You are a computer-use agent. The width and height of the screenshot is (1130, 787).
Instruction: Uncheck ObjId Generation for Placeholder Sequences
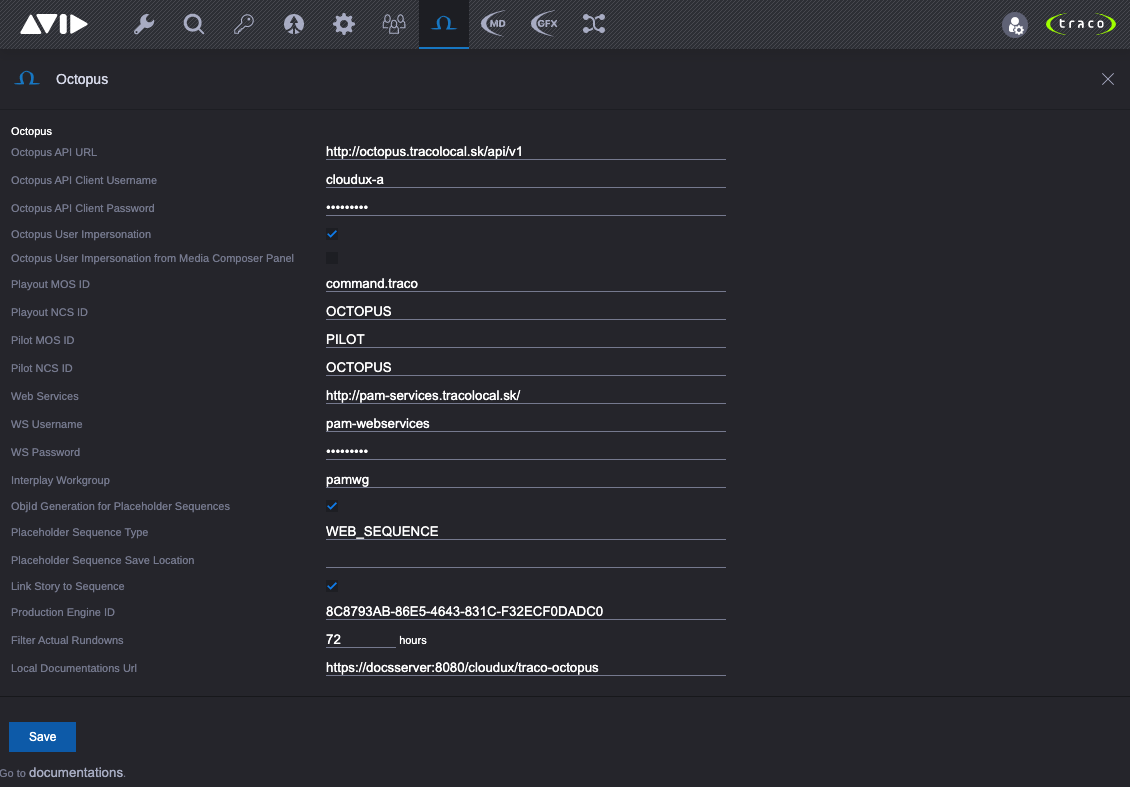(332, 506)
